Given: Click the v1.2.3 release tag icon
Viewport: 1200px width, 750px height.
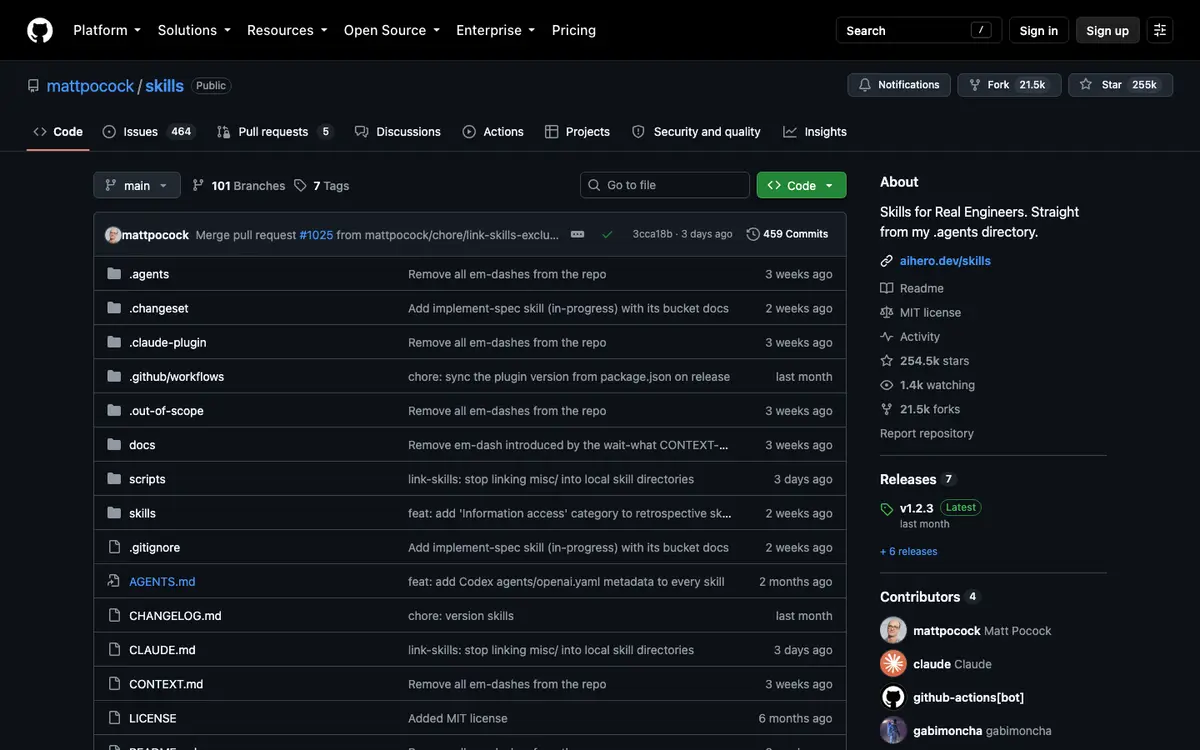Looking at the screenshot, I should point(887,509).
